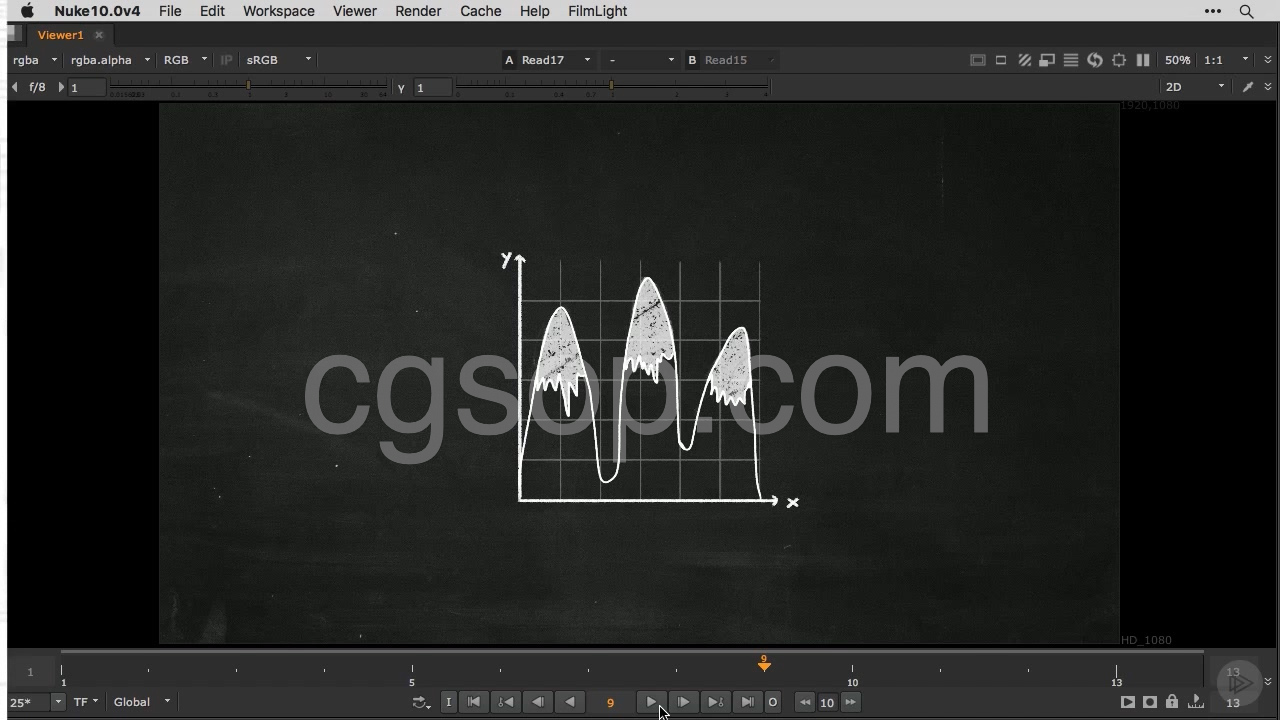Step forward one frame
The width and height of the screenshot is (1280, 720).
(683, 702)
